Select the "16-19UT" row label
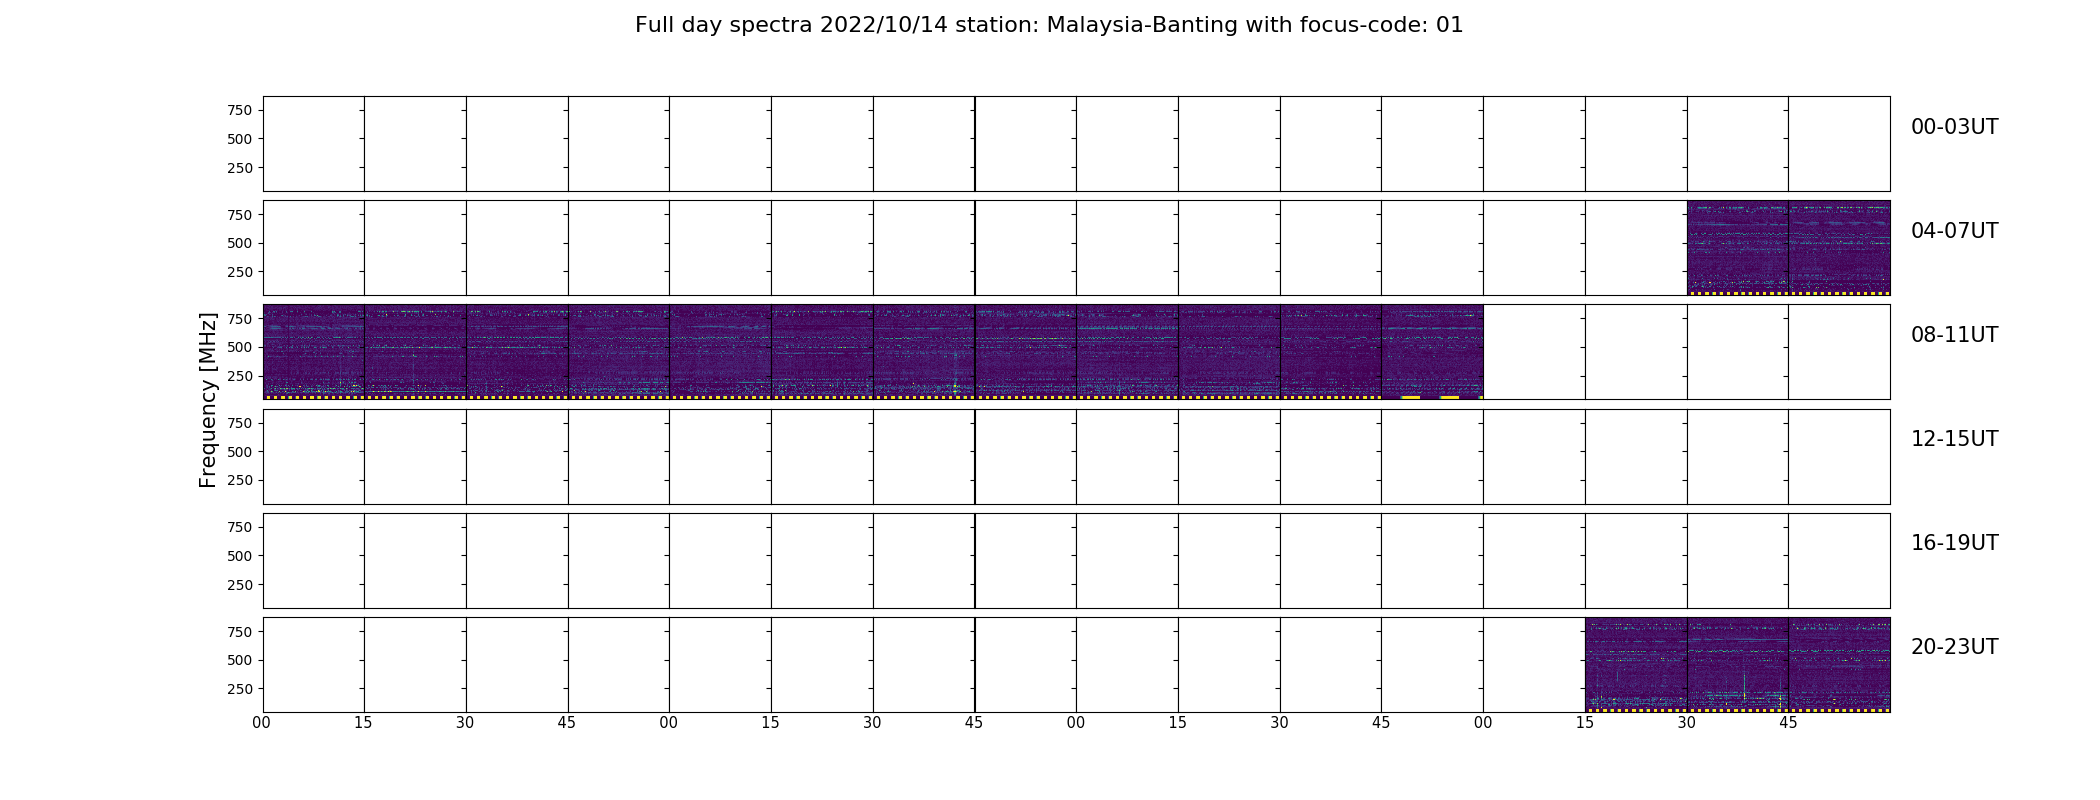Screen dimensions: 2100x800 tap(1954, 543)
